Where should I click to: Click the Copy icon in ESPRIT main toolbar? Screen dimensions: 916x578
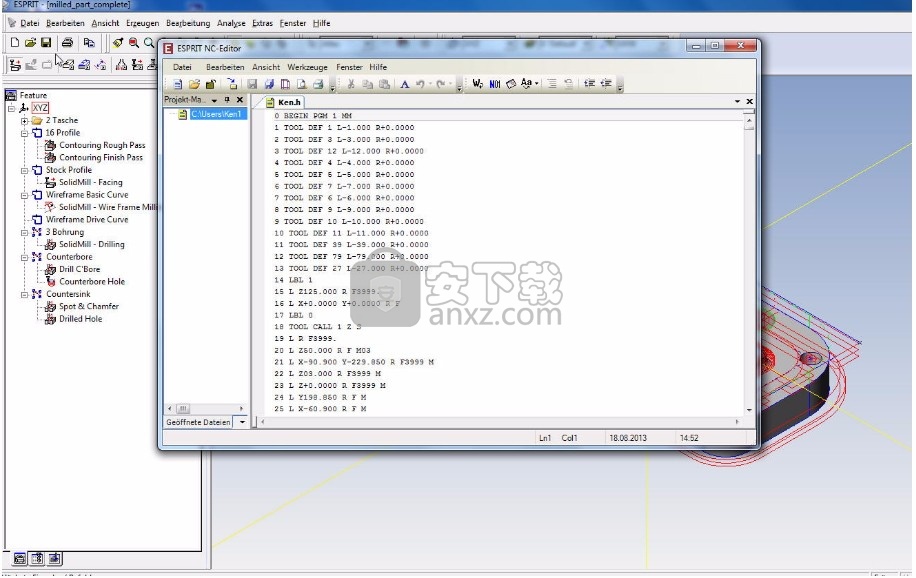[89, 42]
